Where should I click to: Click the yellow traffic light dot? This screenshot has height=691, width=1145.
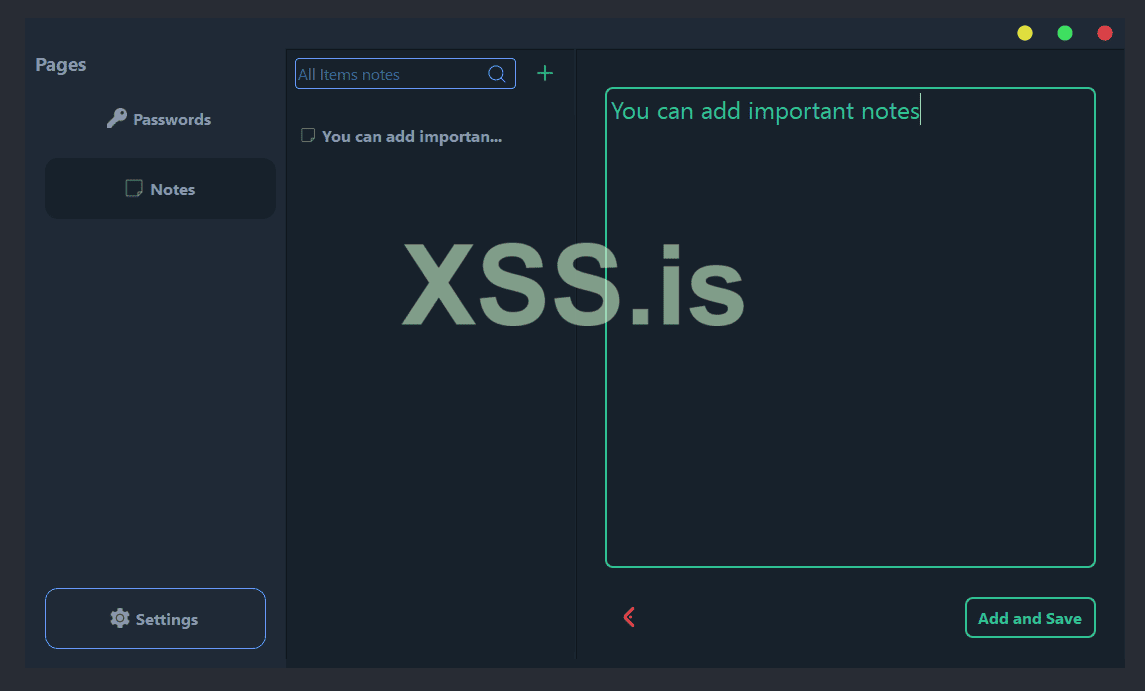click(x=1024, y=32)
